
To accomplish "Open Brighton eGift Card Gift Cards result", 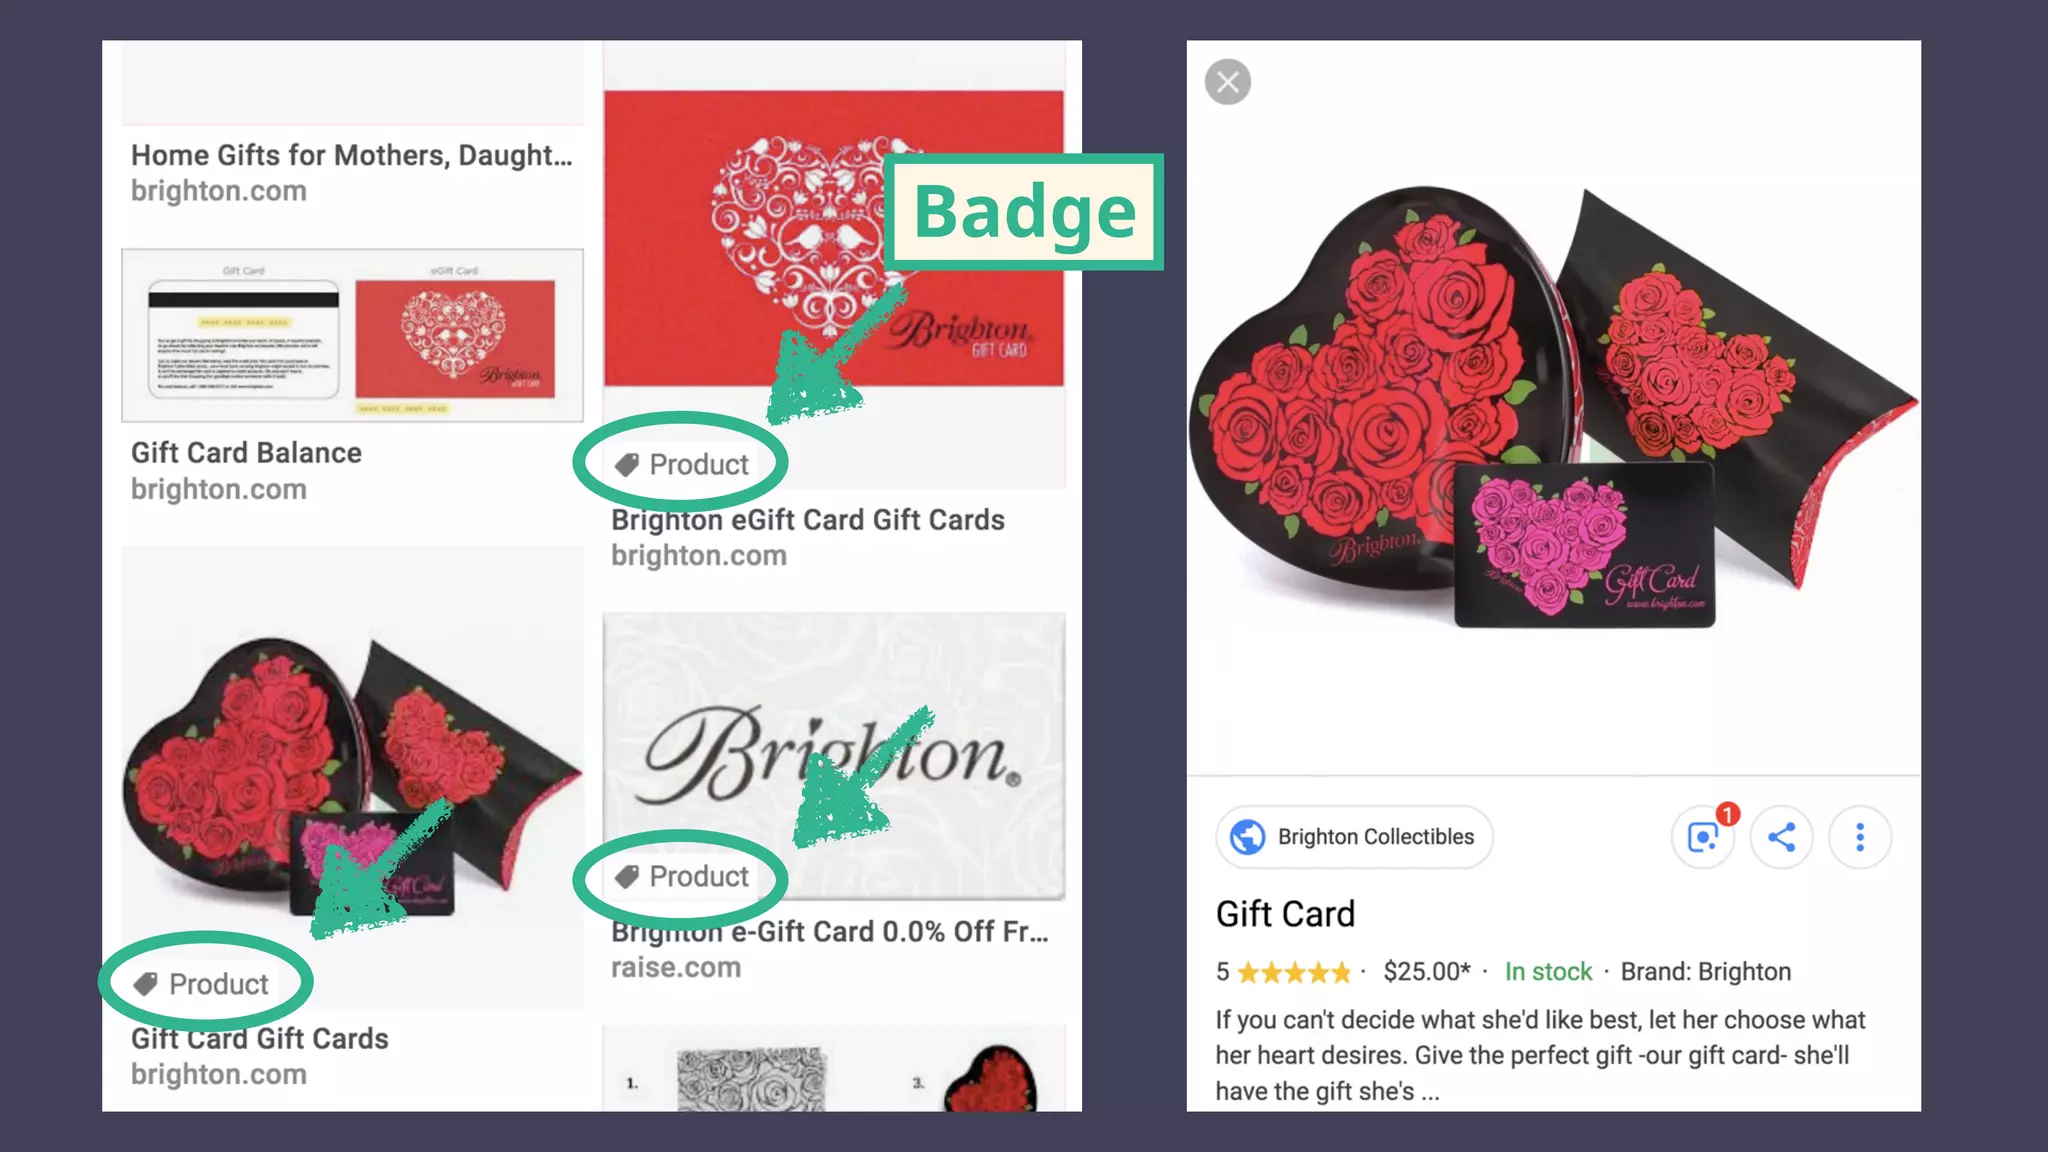I will coord(808,520).
